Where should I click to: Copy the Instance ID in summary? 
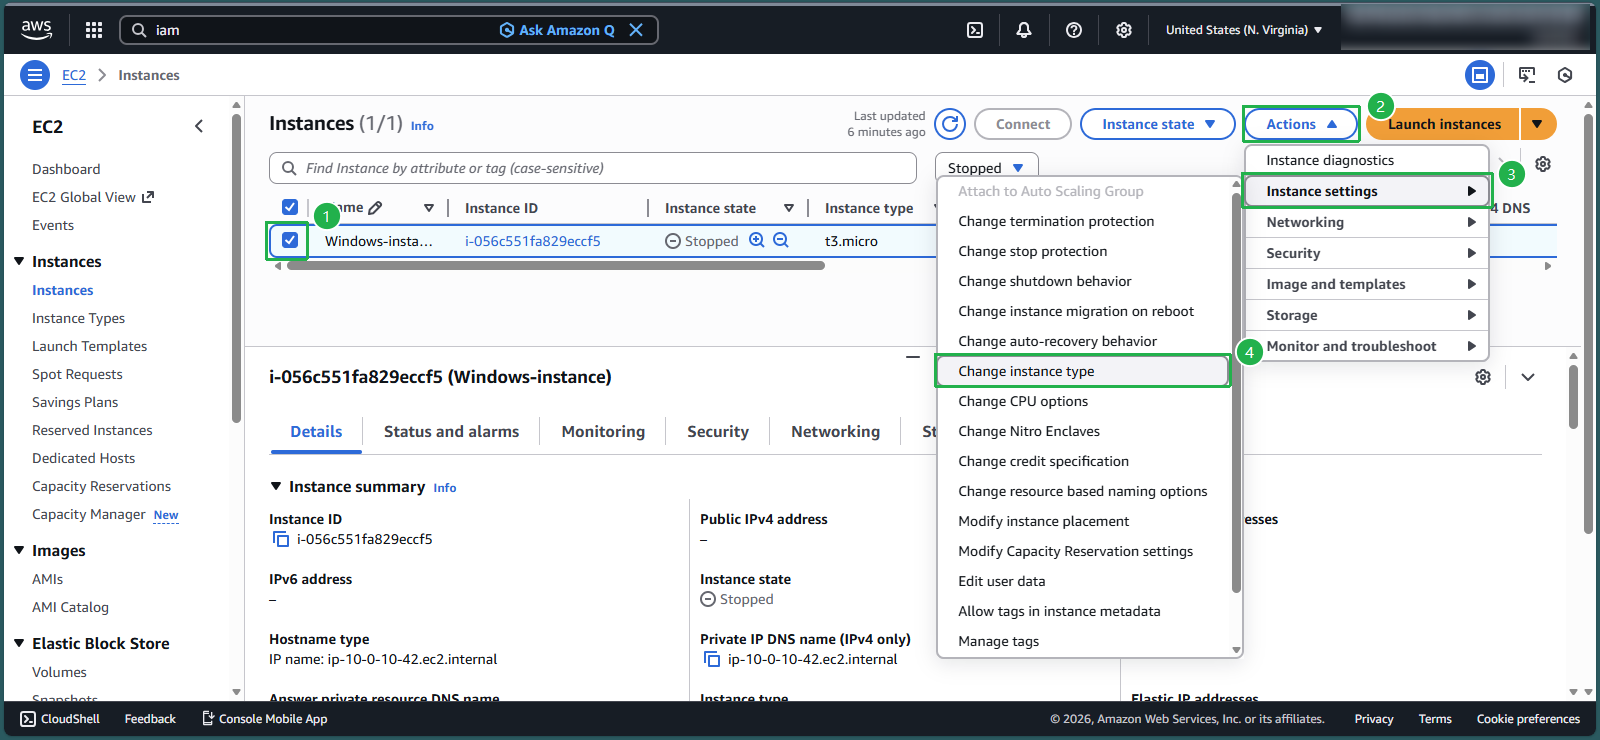(x=281, y=539)
